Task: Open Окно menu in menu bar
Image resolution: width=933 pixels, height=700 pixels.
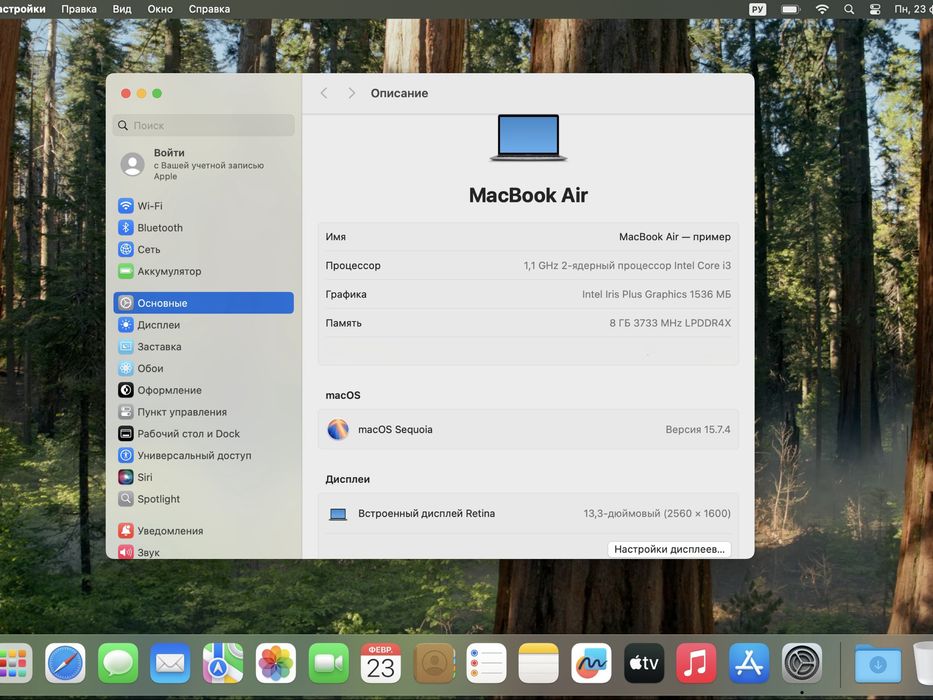Action: click(160, 9)
